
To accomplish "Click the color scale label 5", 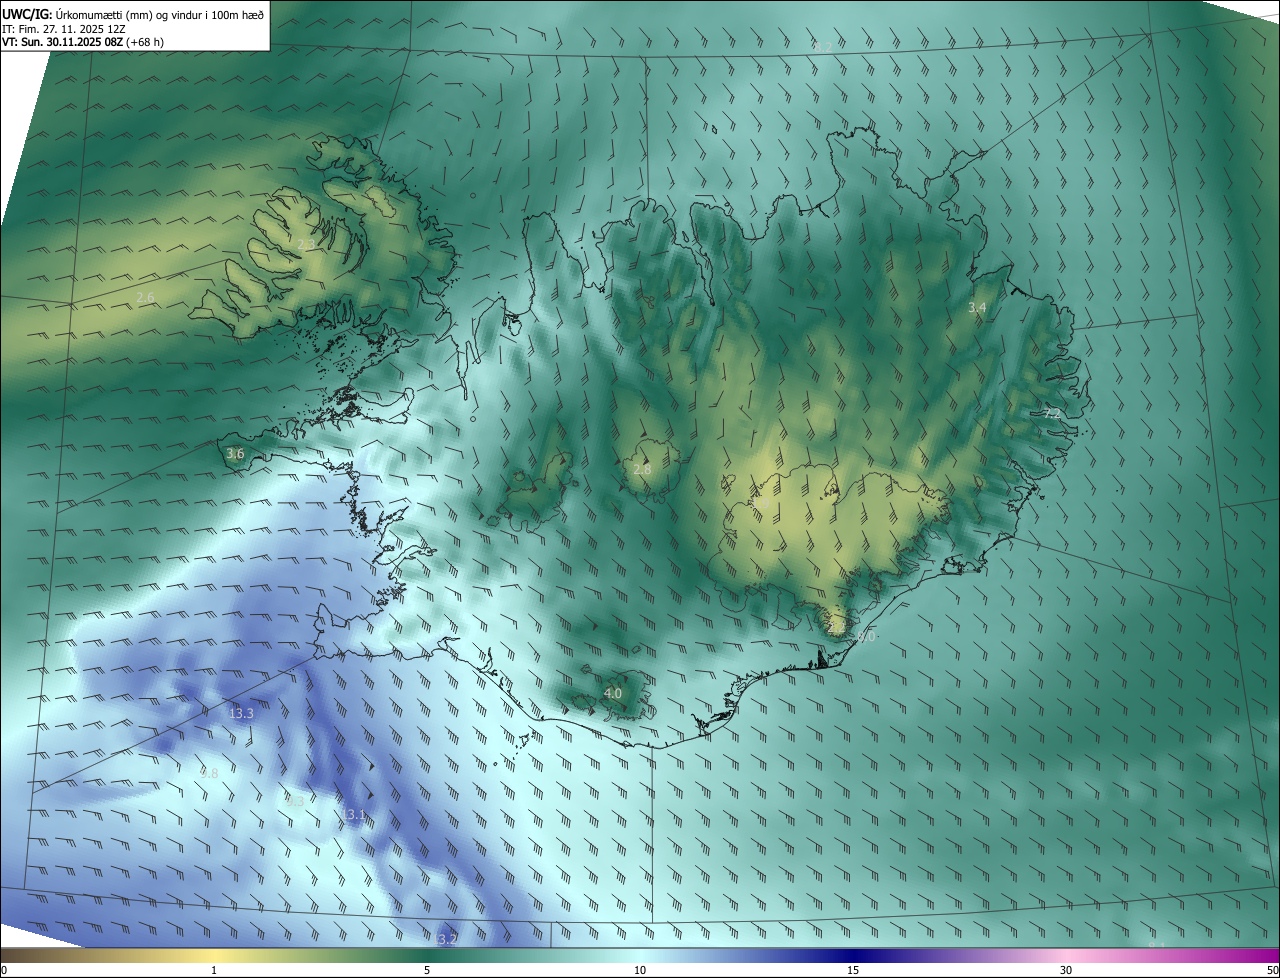I will click(x=427, y=970).
